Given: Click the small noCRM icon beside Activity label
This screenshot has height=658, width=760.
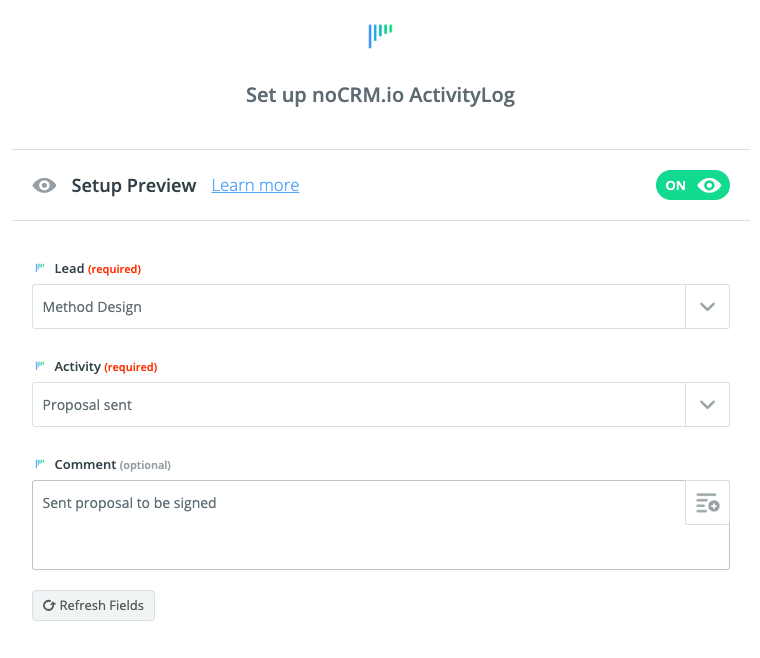Looking at the screenshot, I should pyautogui.click(x=40, y=367).
